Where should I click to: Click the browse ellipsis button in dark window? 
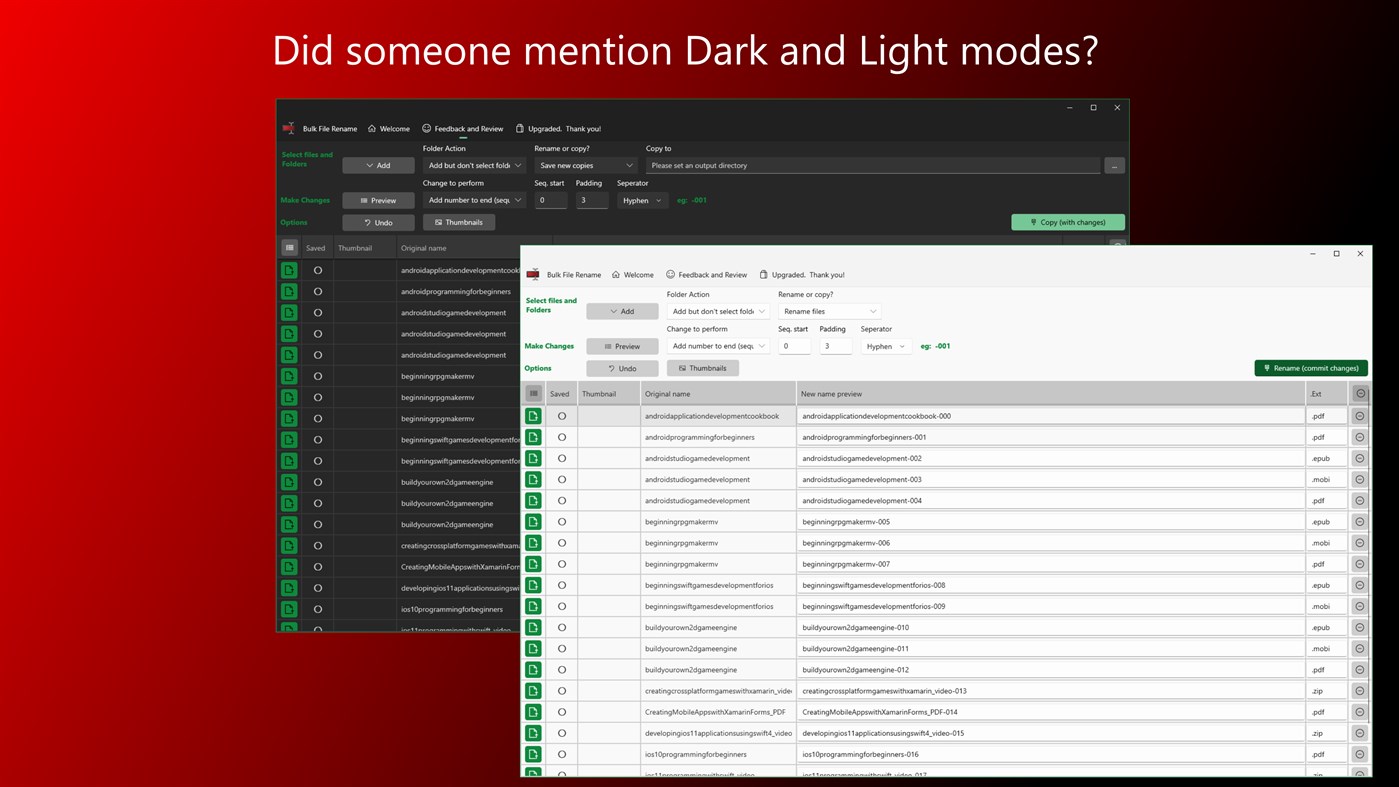(1114, 165)
